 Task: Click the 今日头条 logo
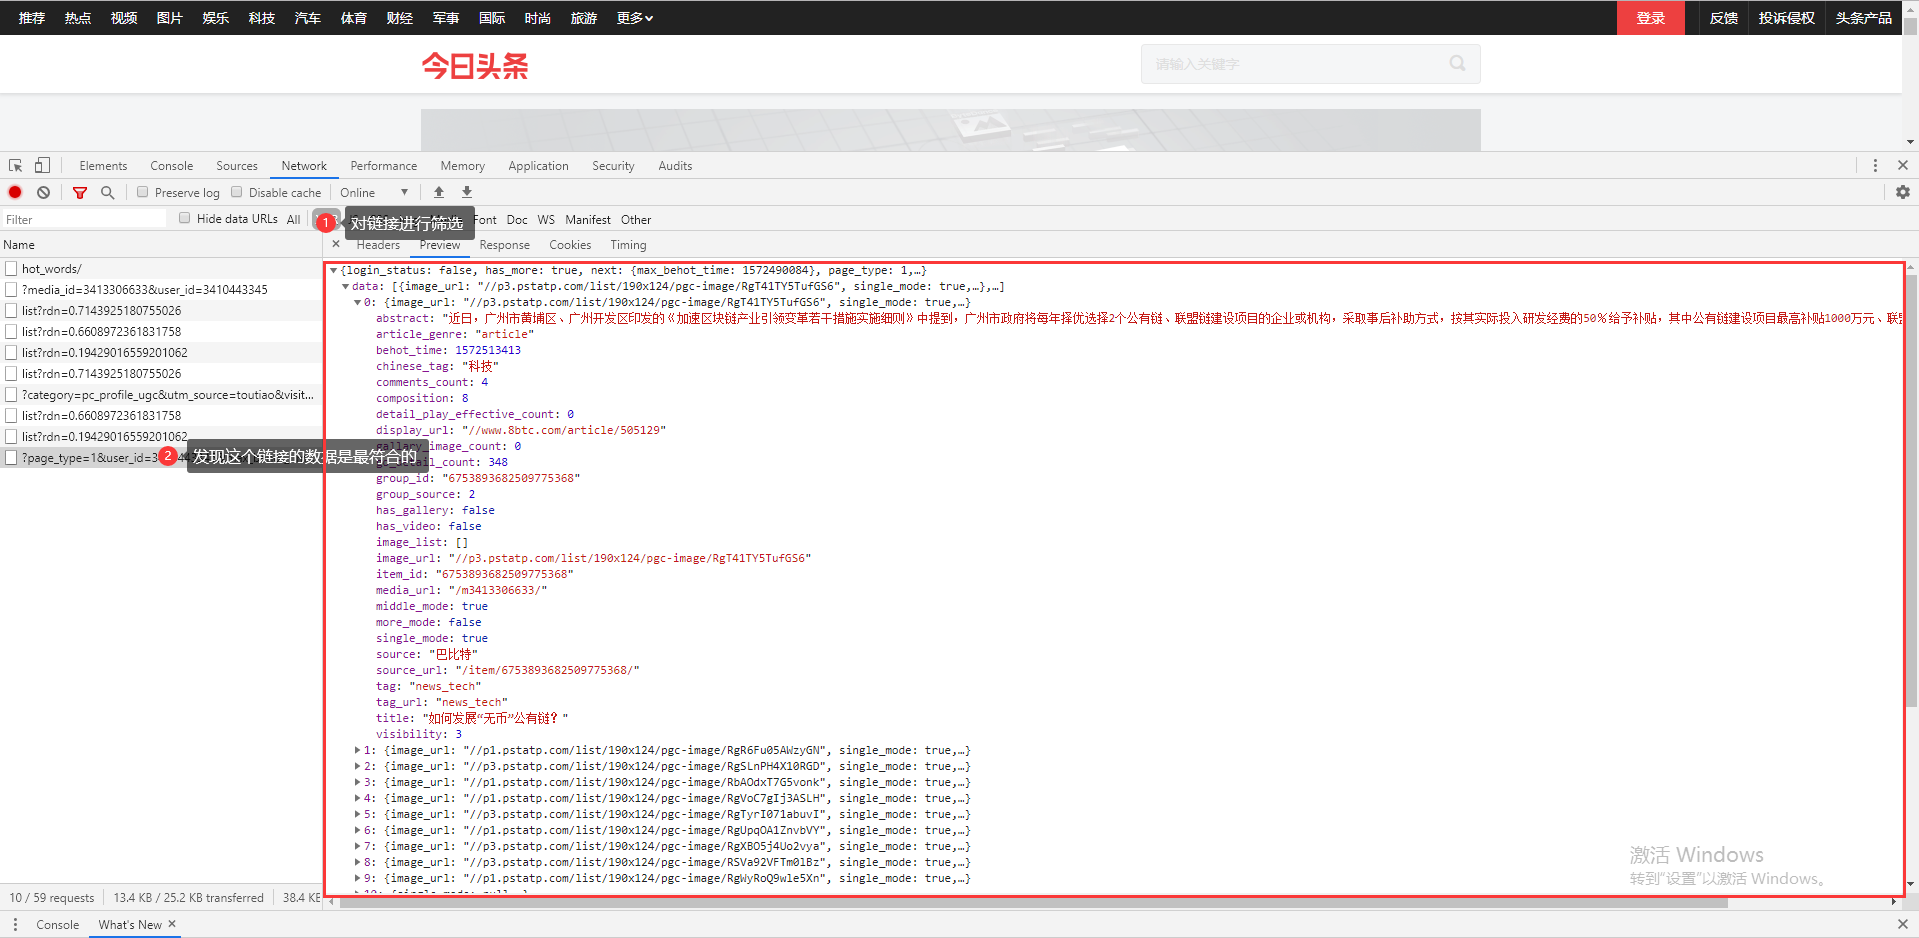coord(475,66)
